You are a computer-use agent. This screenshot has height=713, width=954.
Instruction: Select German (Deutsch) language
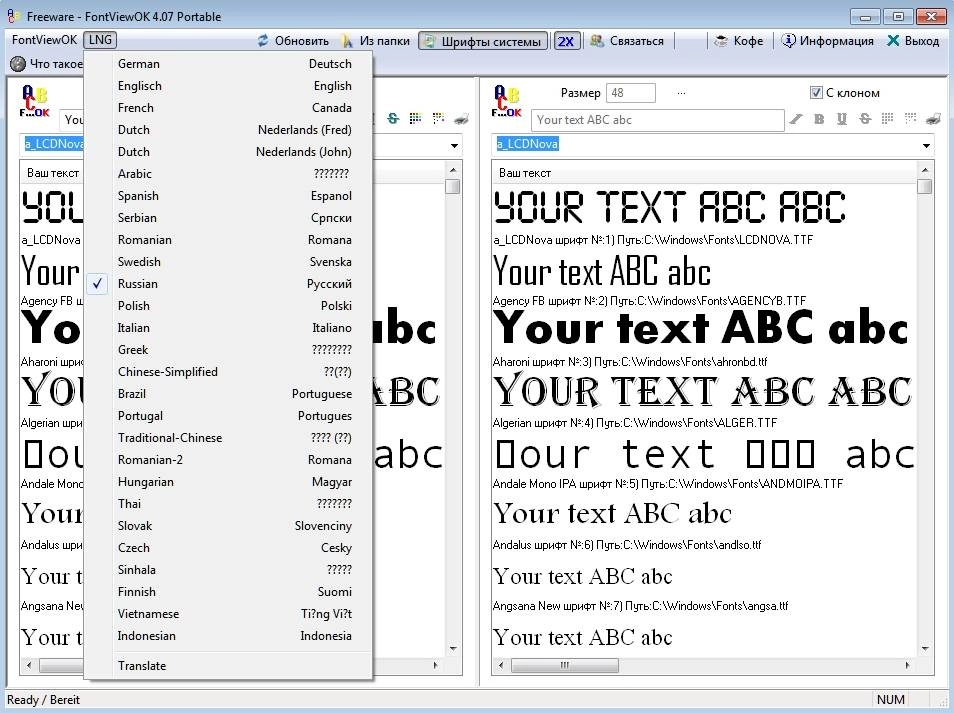click(229, 64)
